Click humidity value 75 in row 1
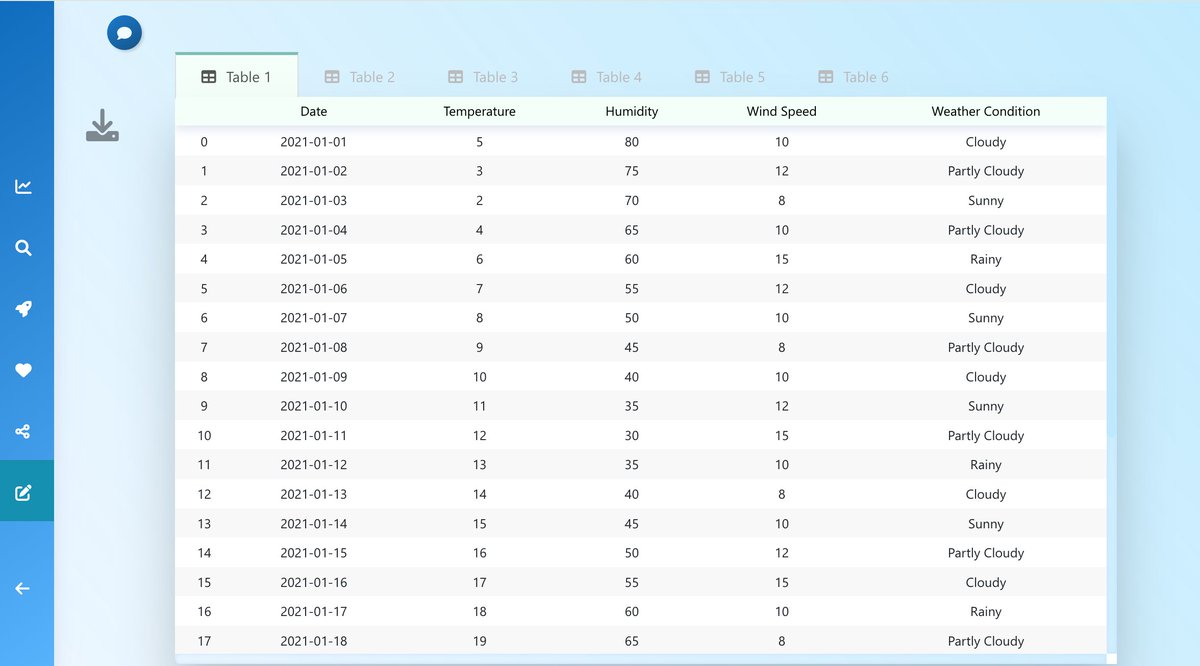Screen dimensions: 1200x666 tap(632, 171)
